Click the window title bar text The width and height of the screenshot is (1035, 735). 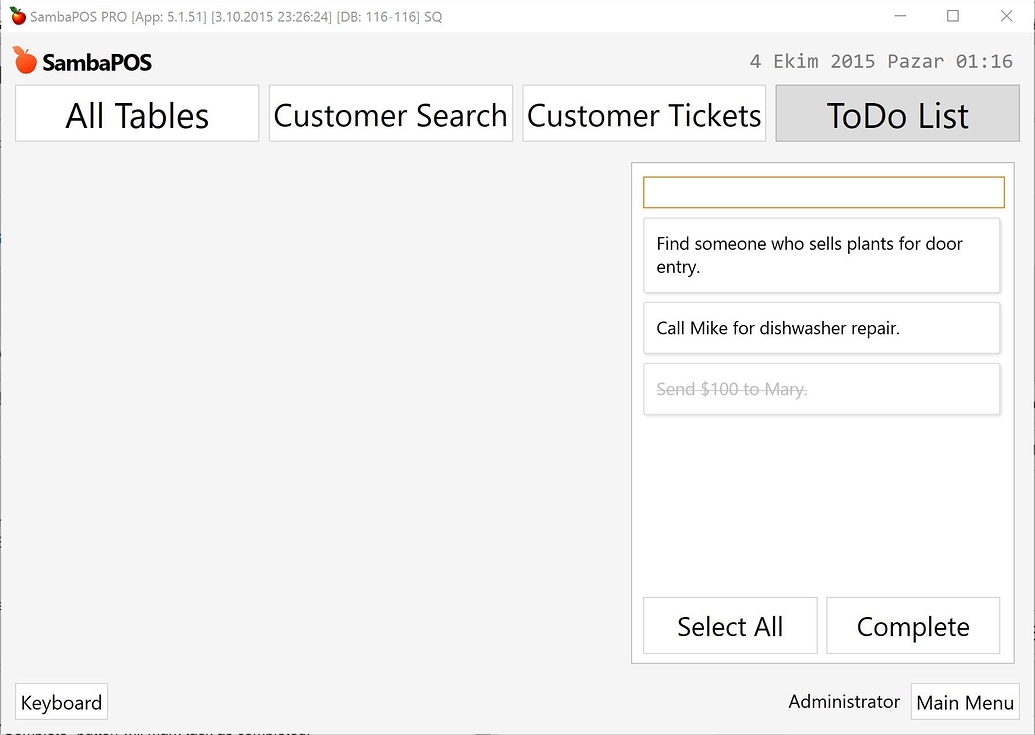pos(230,16)
